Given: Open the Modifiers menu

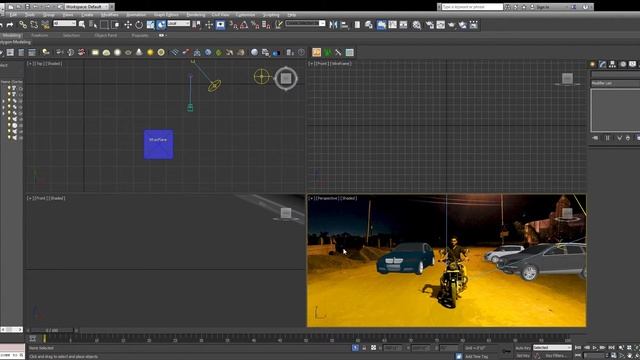Looking at the screenshot, I should 109,15.
